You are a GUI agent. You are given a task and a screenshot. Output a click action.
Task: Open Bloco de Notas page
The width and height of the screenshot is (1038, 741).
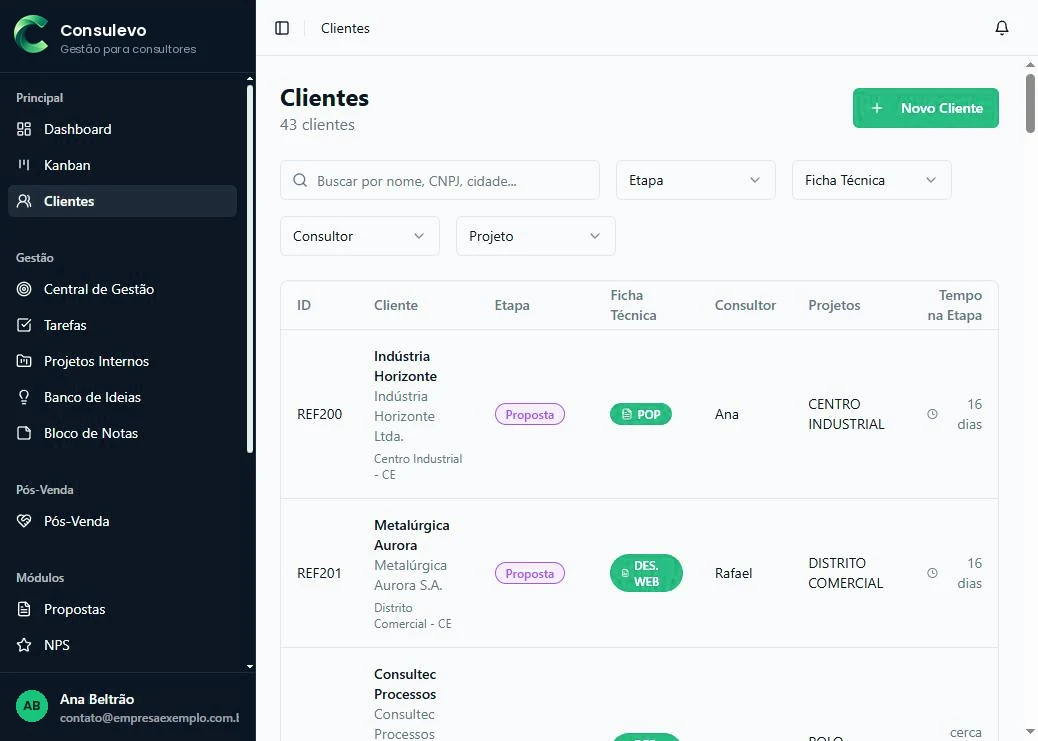[122, 433]
